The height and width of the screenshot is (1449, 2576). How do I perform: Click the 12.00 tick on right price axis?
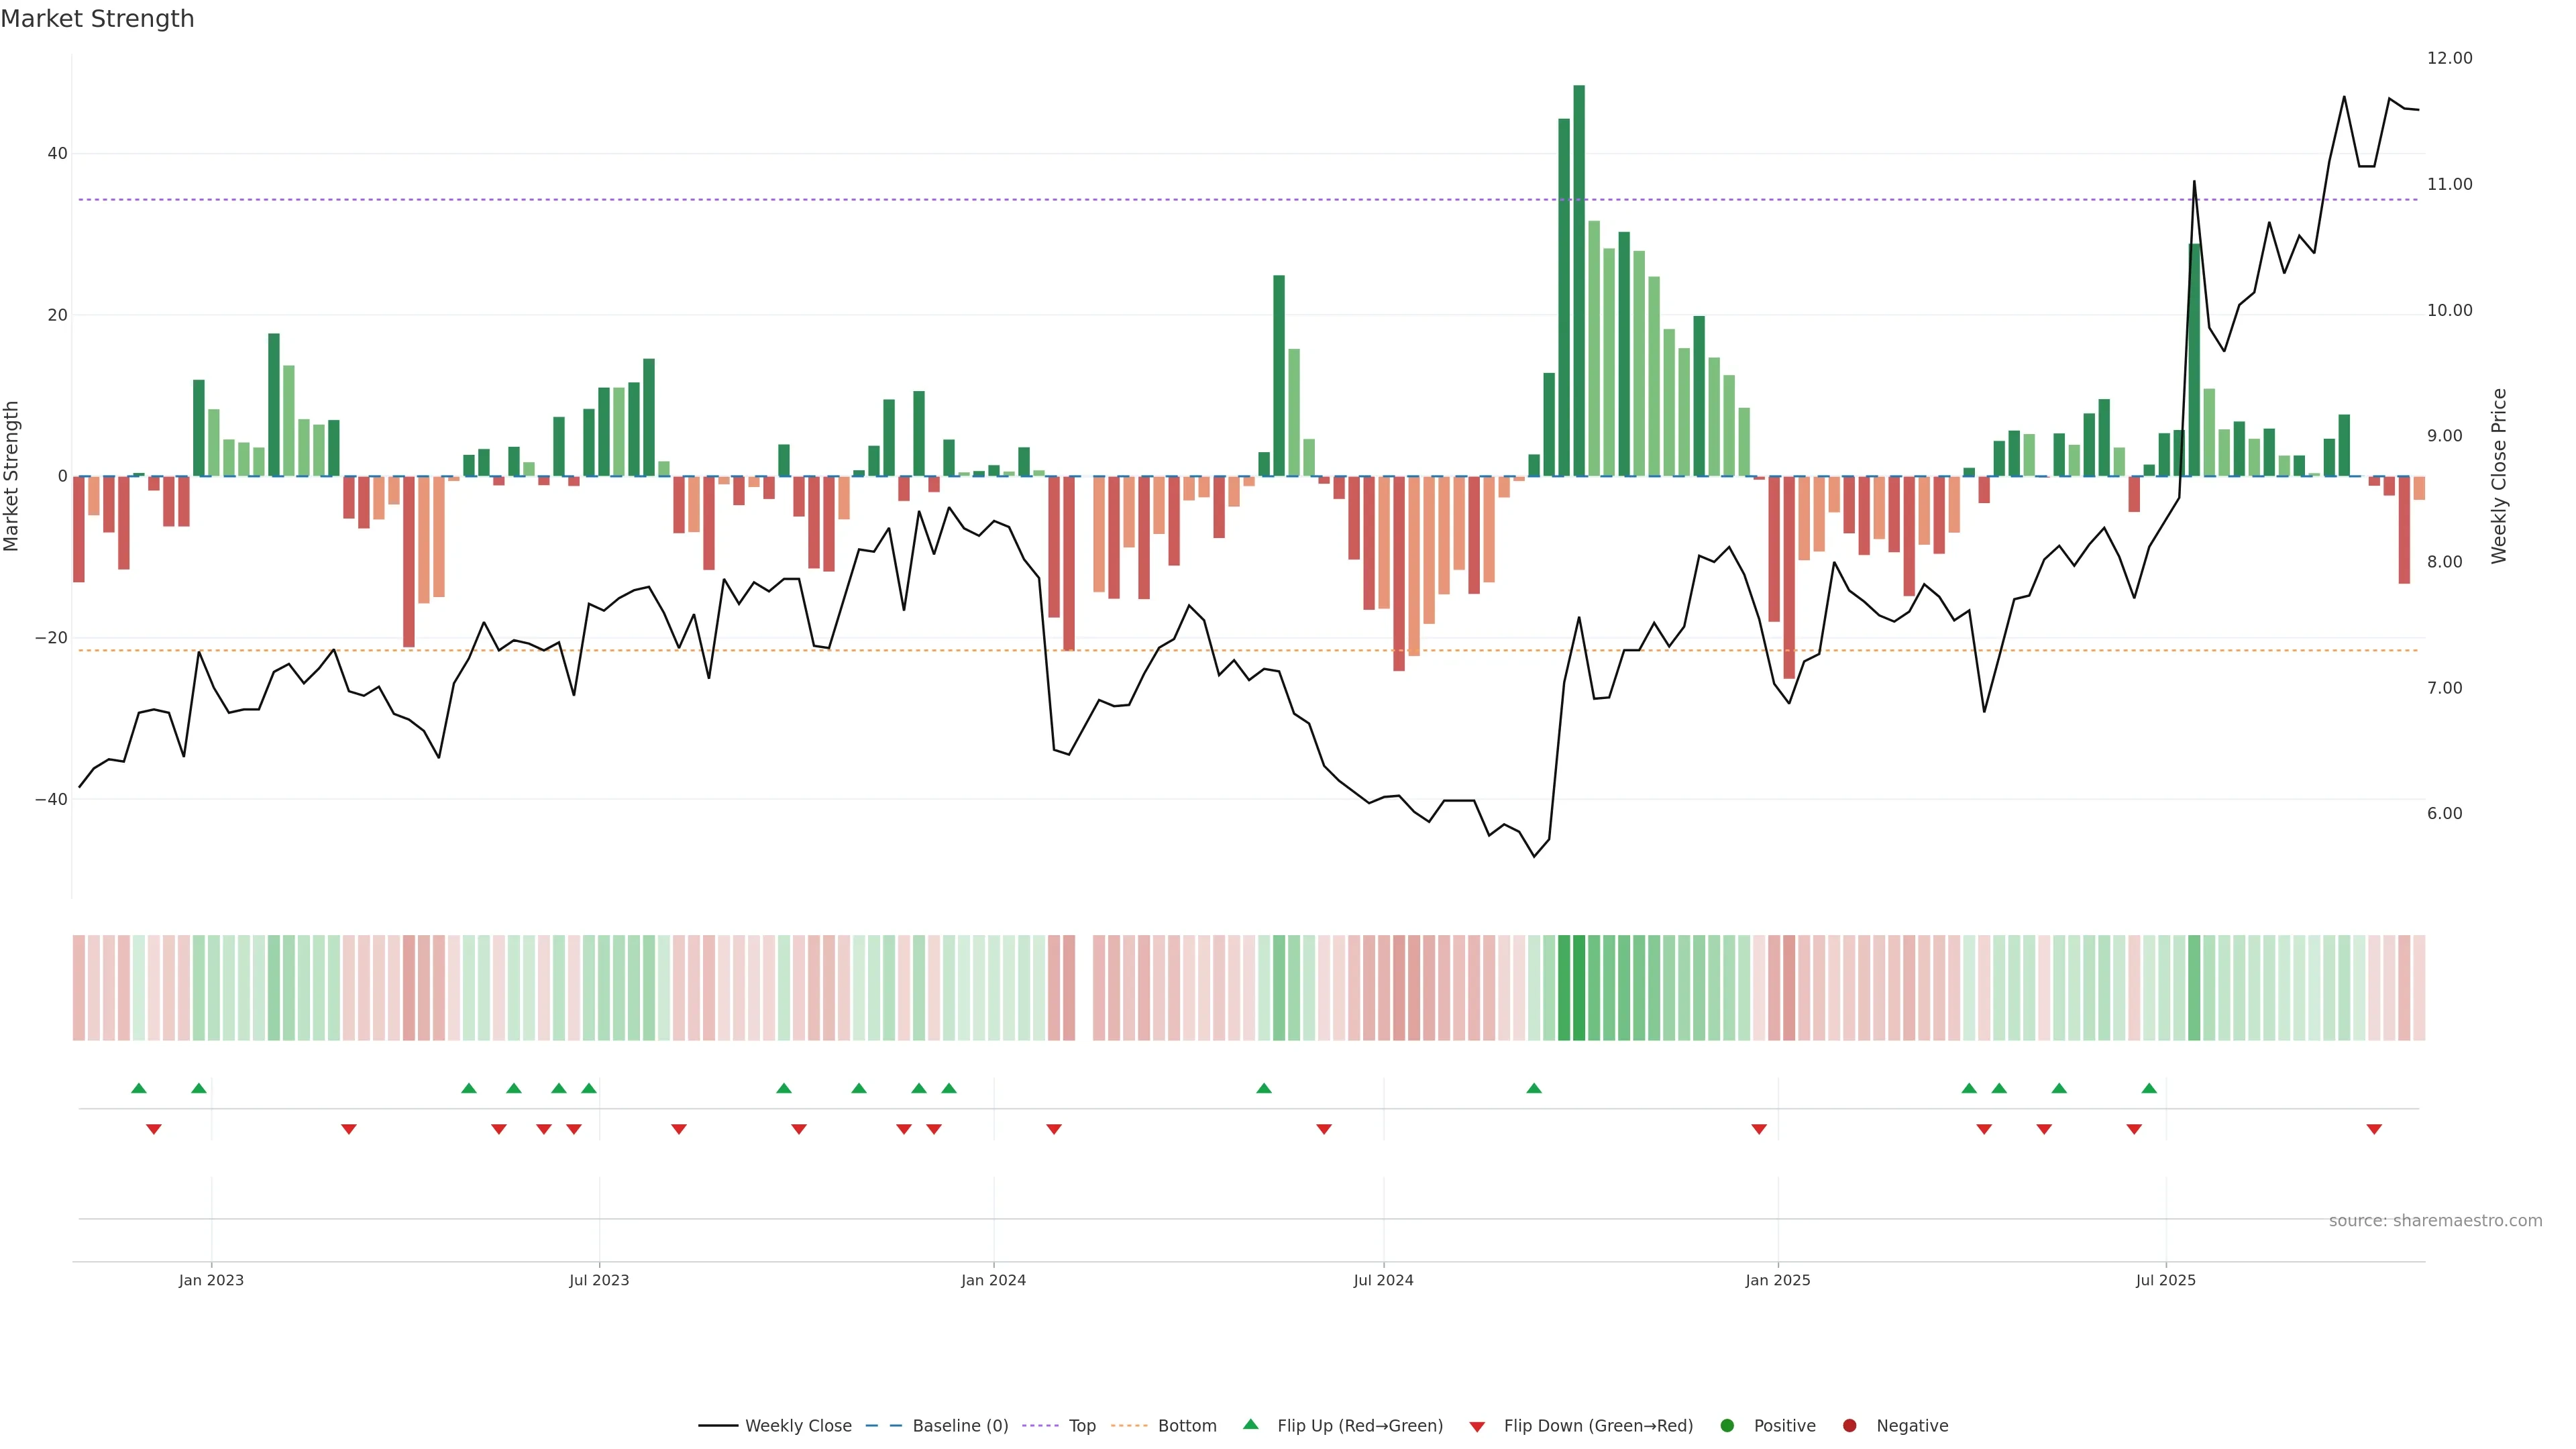(x=2449, y=58)
